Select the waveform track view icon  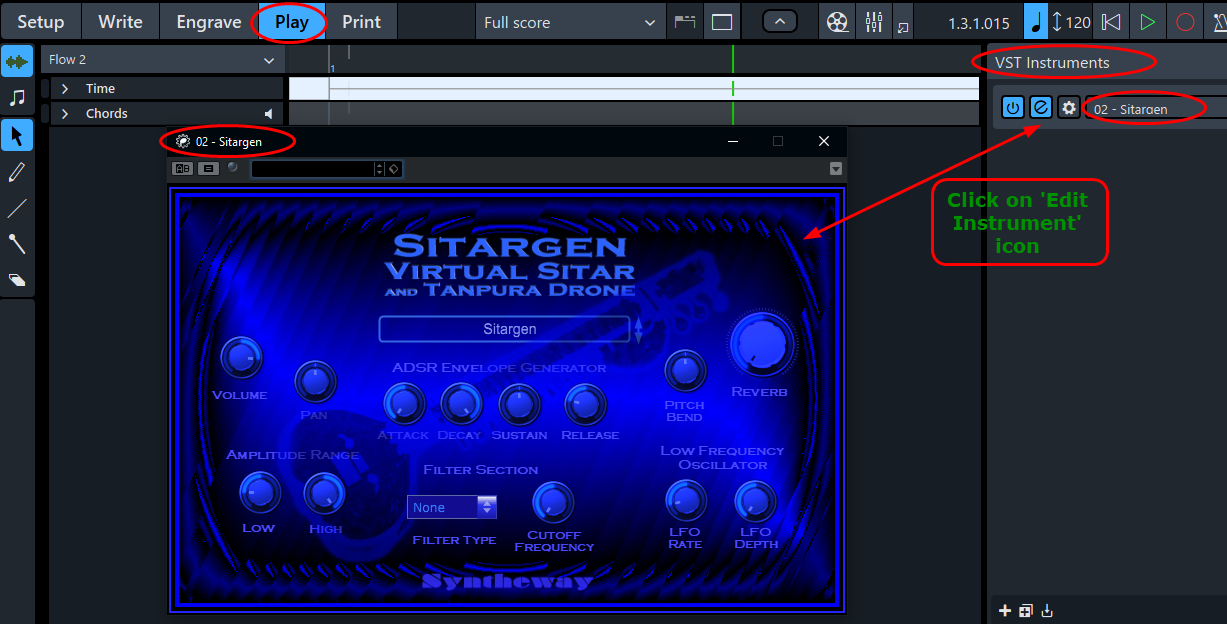17,61
